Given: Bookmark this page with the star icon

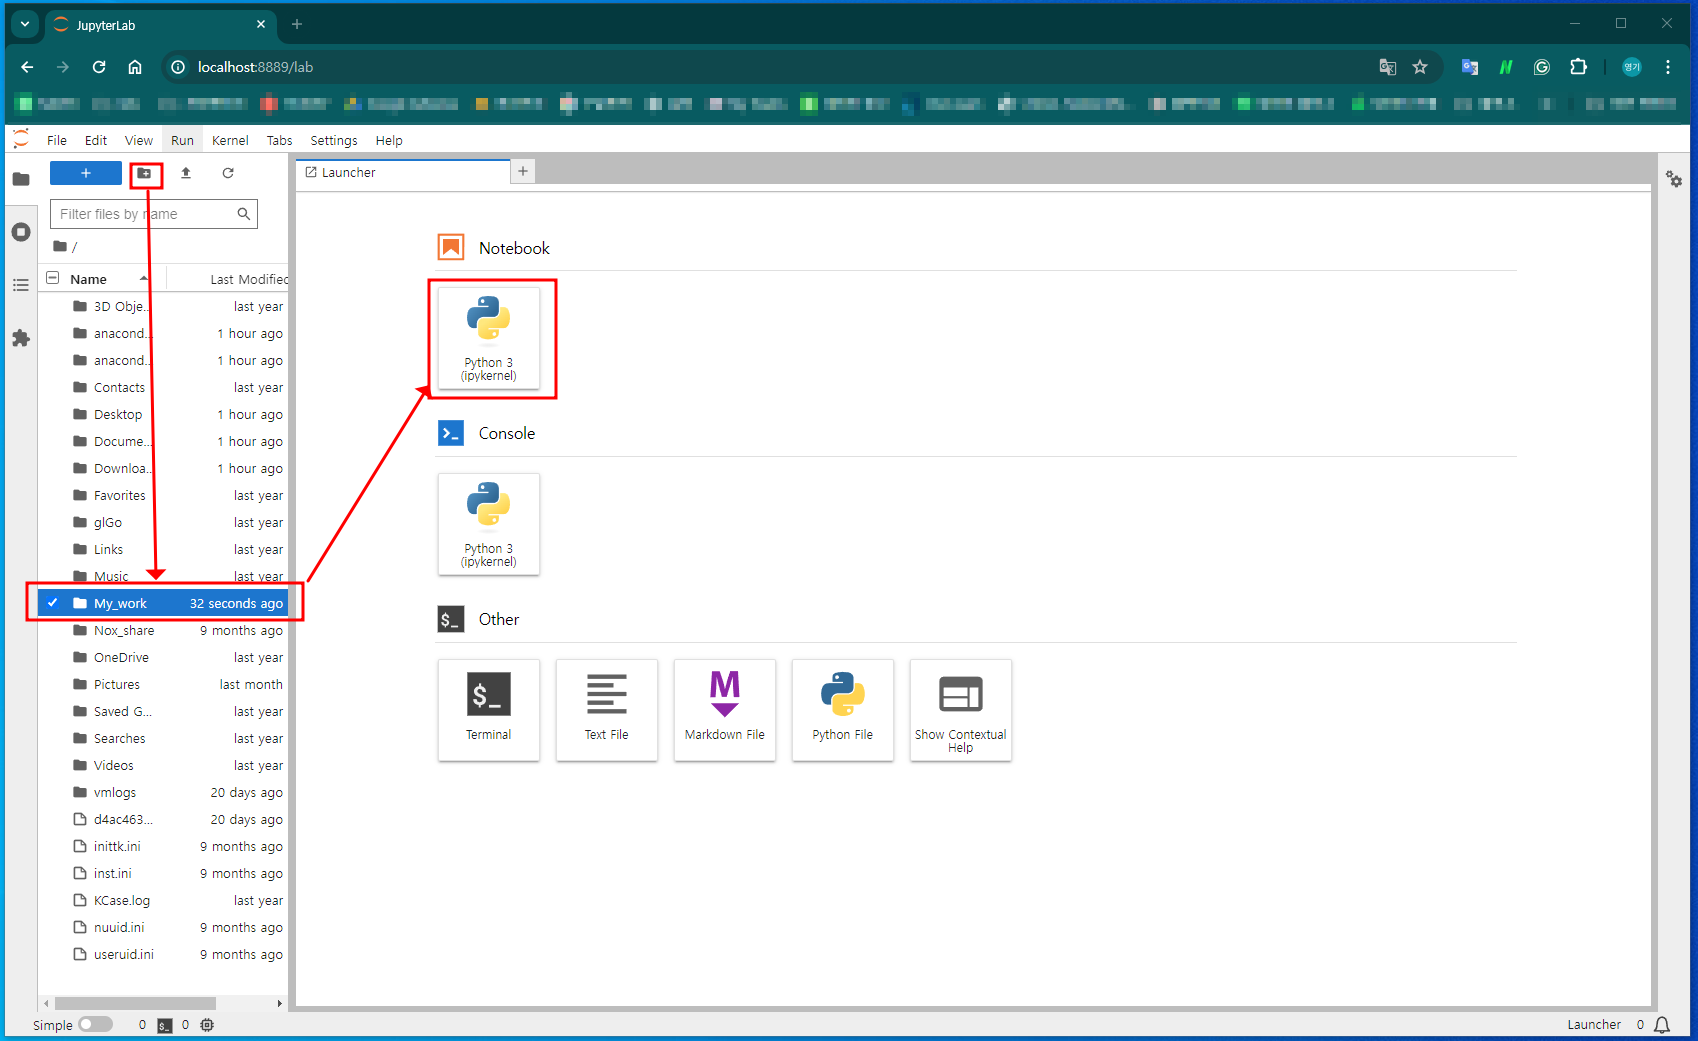Looking at the screenshot, I should 1420,67.
